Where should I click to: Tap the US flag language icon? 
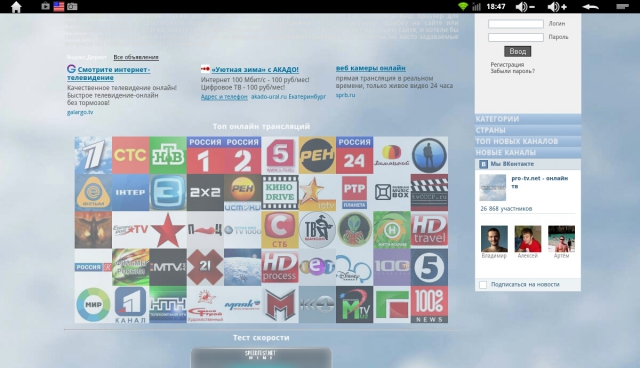pos(59,6)
